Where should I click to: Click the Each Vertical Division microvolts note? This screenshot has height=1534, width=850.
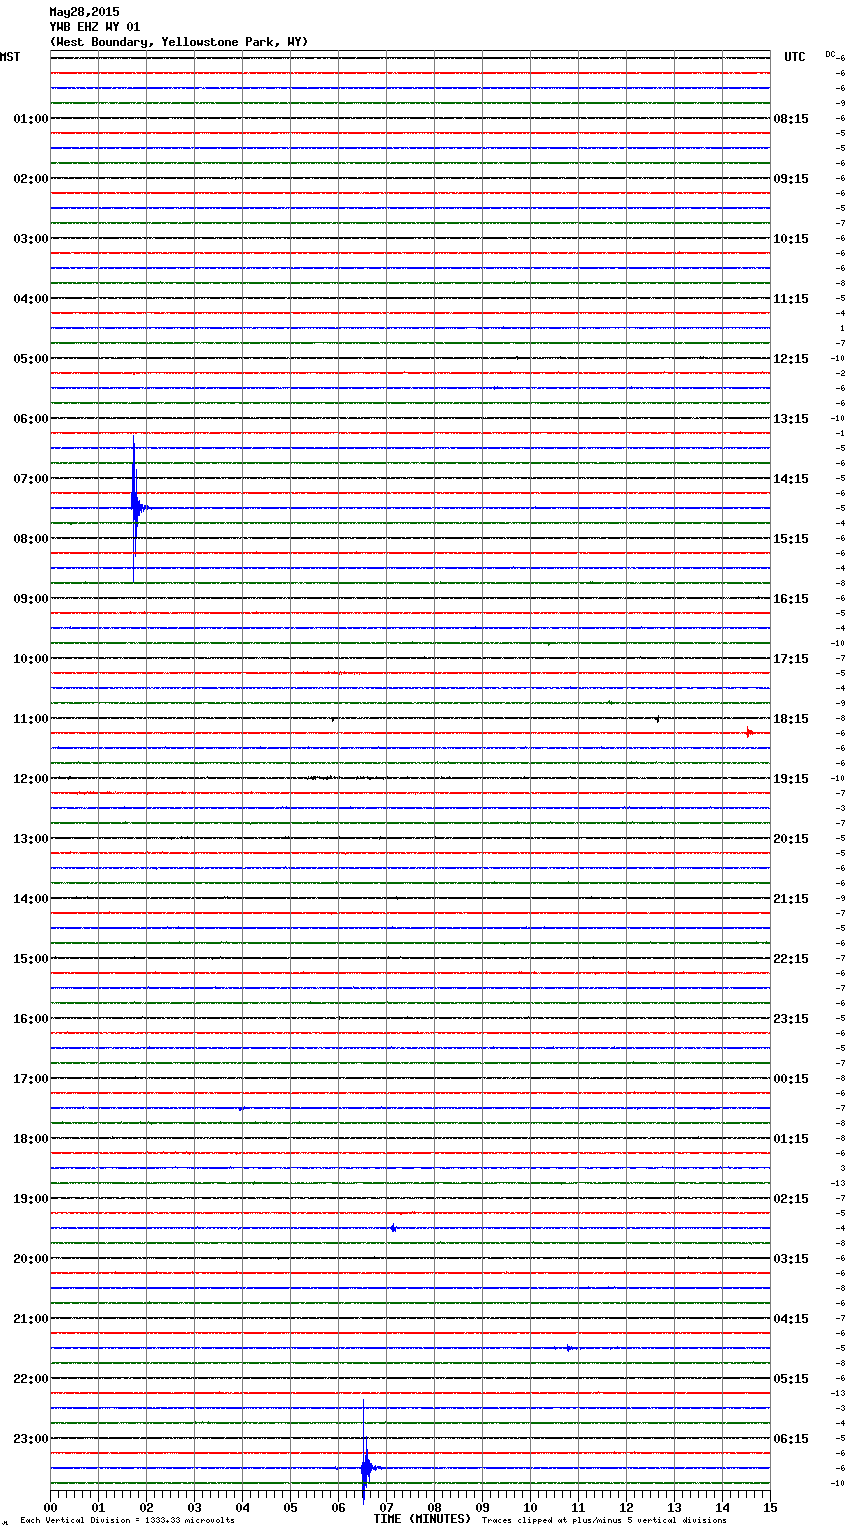point(127,1521)
